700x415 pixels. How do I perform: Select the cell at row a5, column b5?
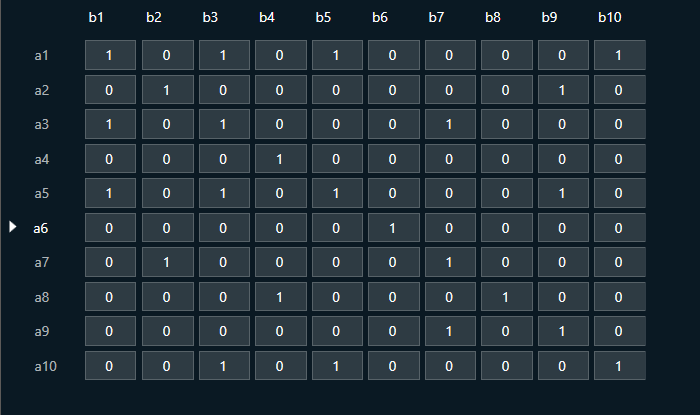point(337,193)
